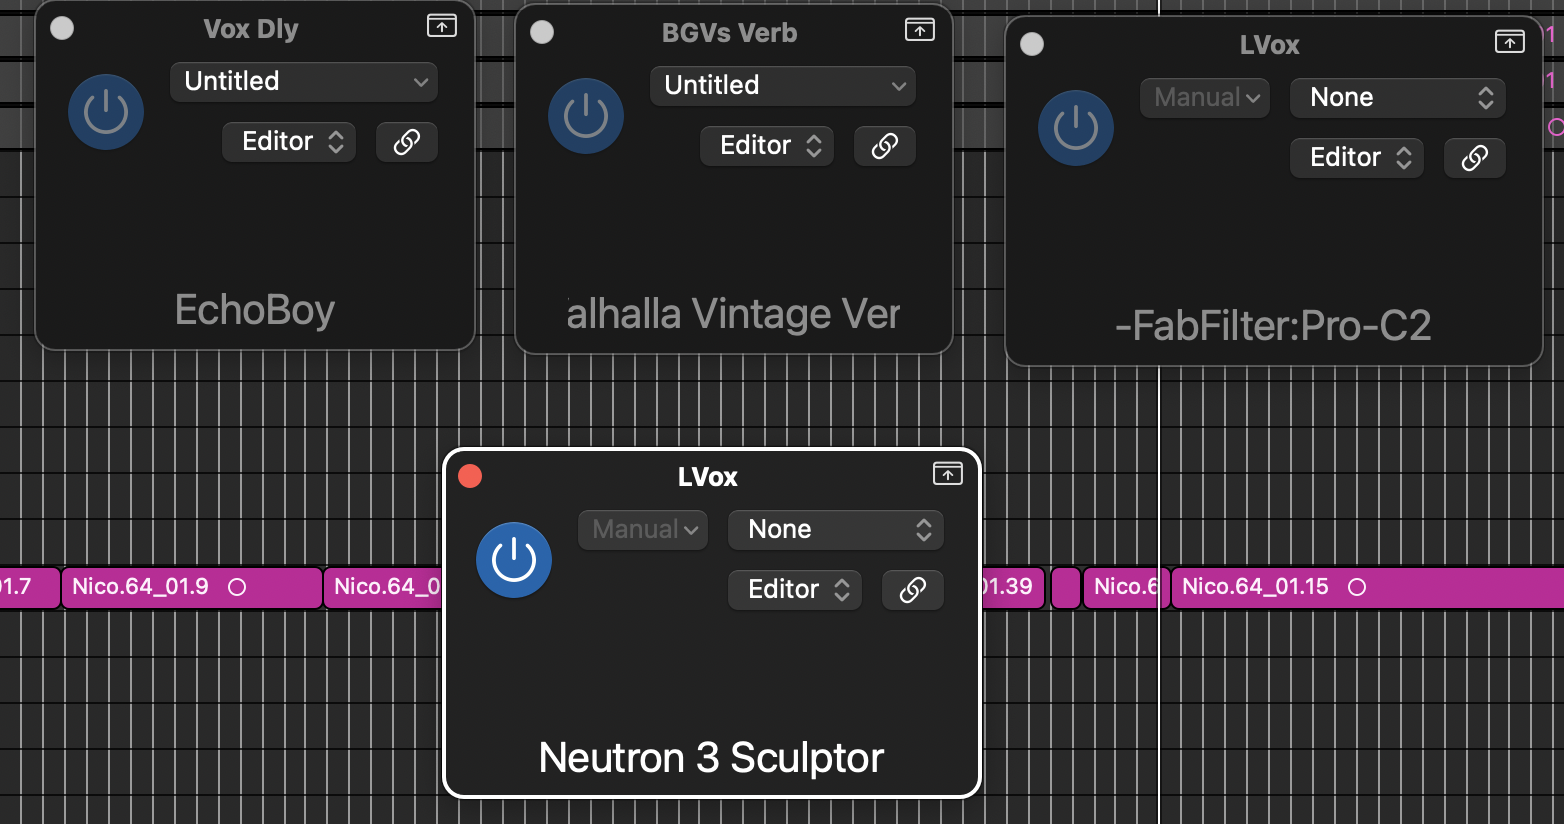This screenshot has width=1564, height=824.
Task: Click the Manual dropdown in Neutron 3 Sculptor window
Action: tap(643, 530)
